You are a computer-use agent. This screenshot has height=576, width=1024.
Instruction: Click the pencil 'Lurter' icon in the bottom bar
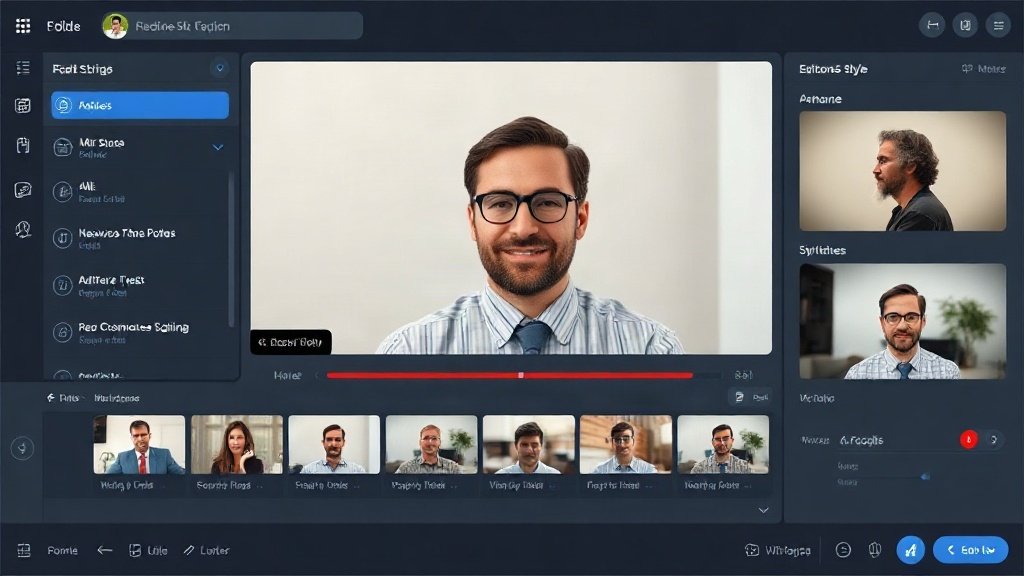click(x=189, y=551)
